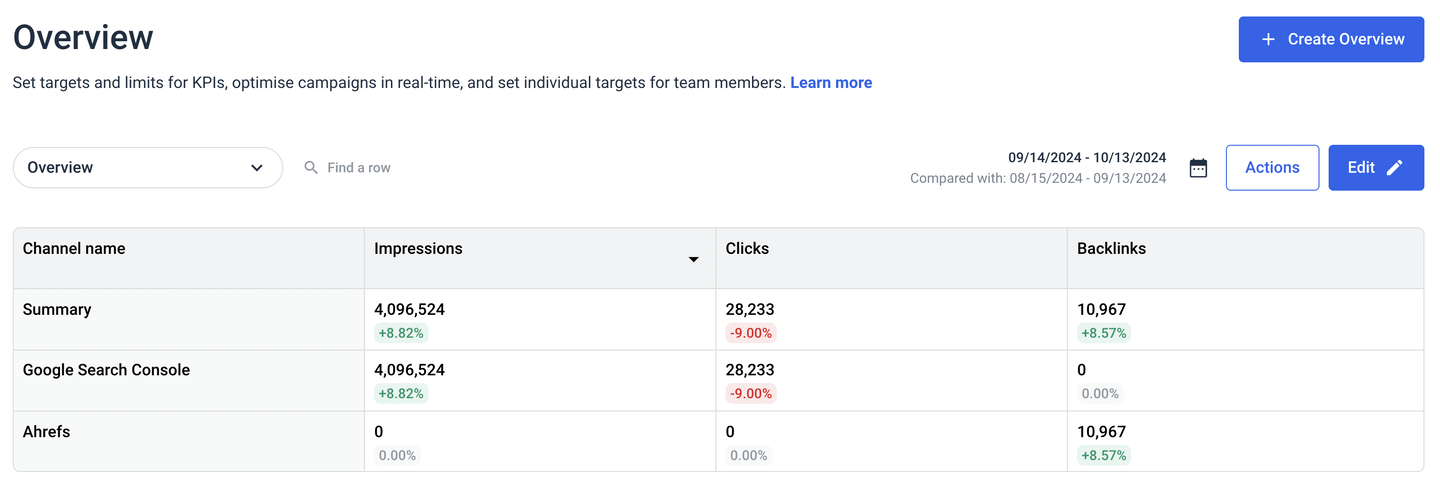Open the Actions menu button
Viewport: 1440px width, 483px height.
click(x=1272, y=168)
